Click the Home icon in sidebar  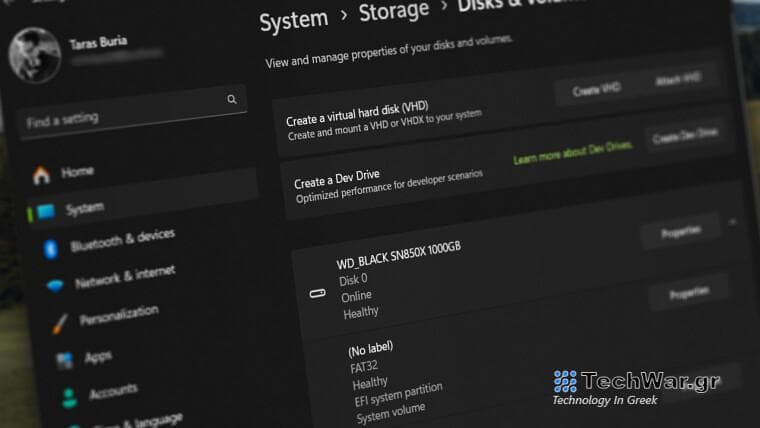pos(41,176)
